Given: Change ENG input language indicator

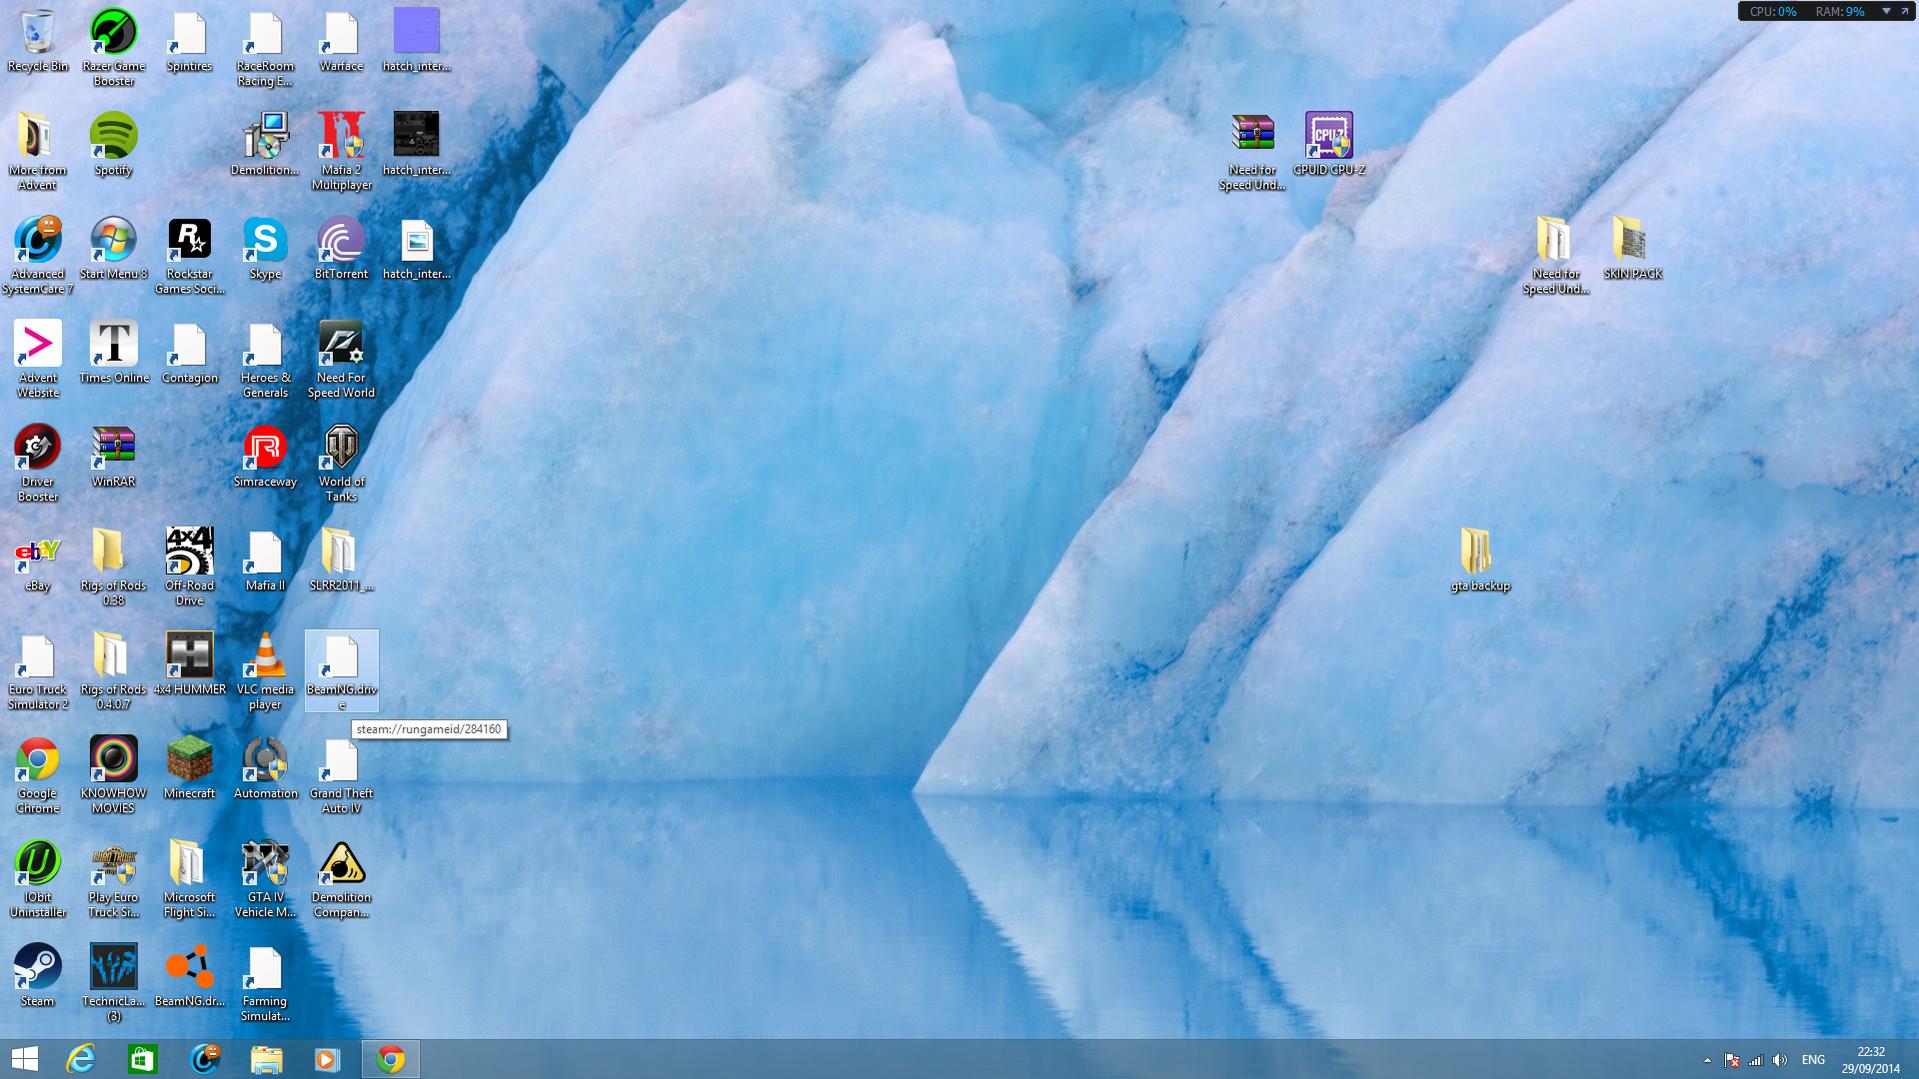Looking at the screenshot, I should pos(1813,1060).
